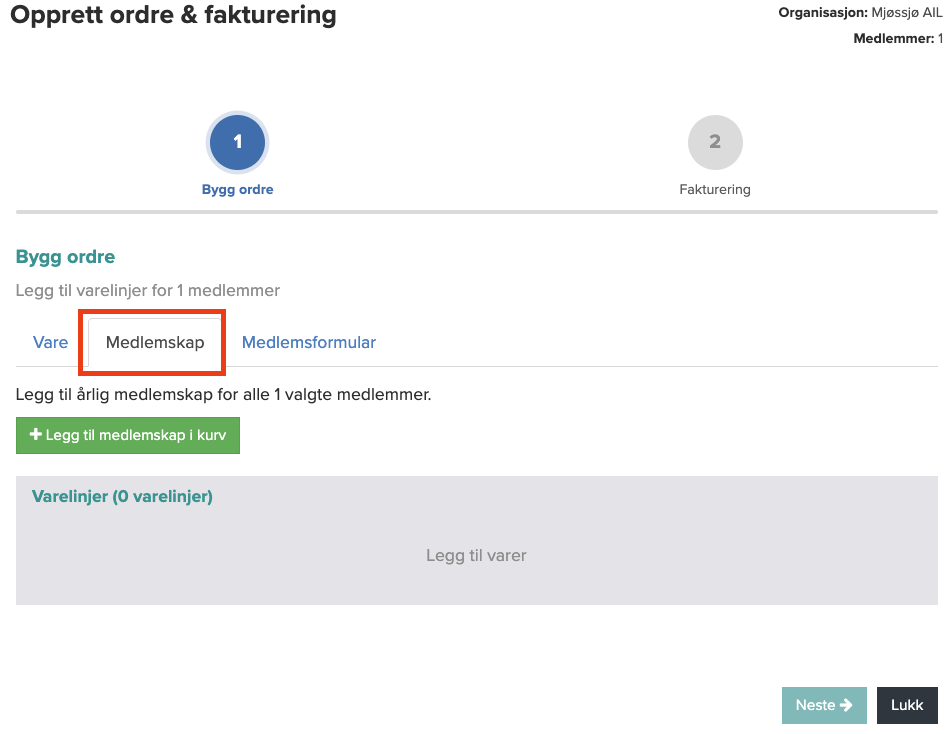The image size is (945, 734).
Task: Switch to the Vare tab
Action: 51,342
